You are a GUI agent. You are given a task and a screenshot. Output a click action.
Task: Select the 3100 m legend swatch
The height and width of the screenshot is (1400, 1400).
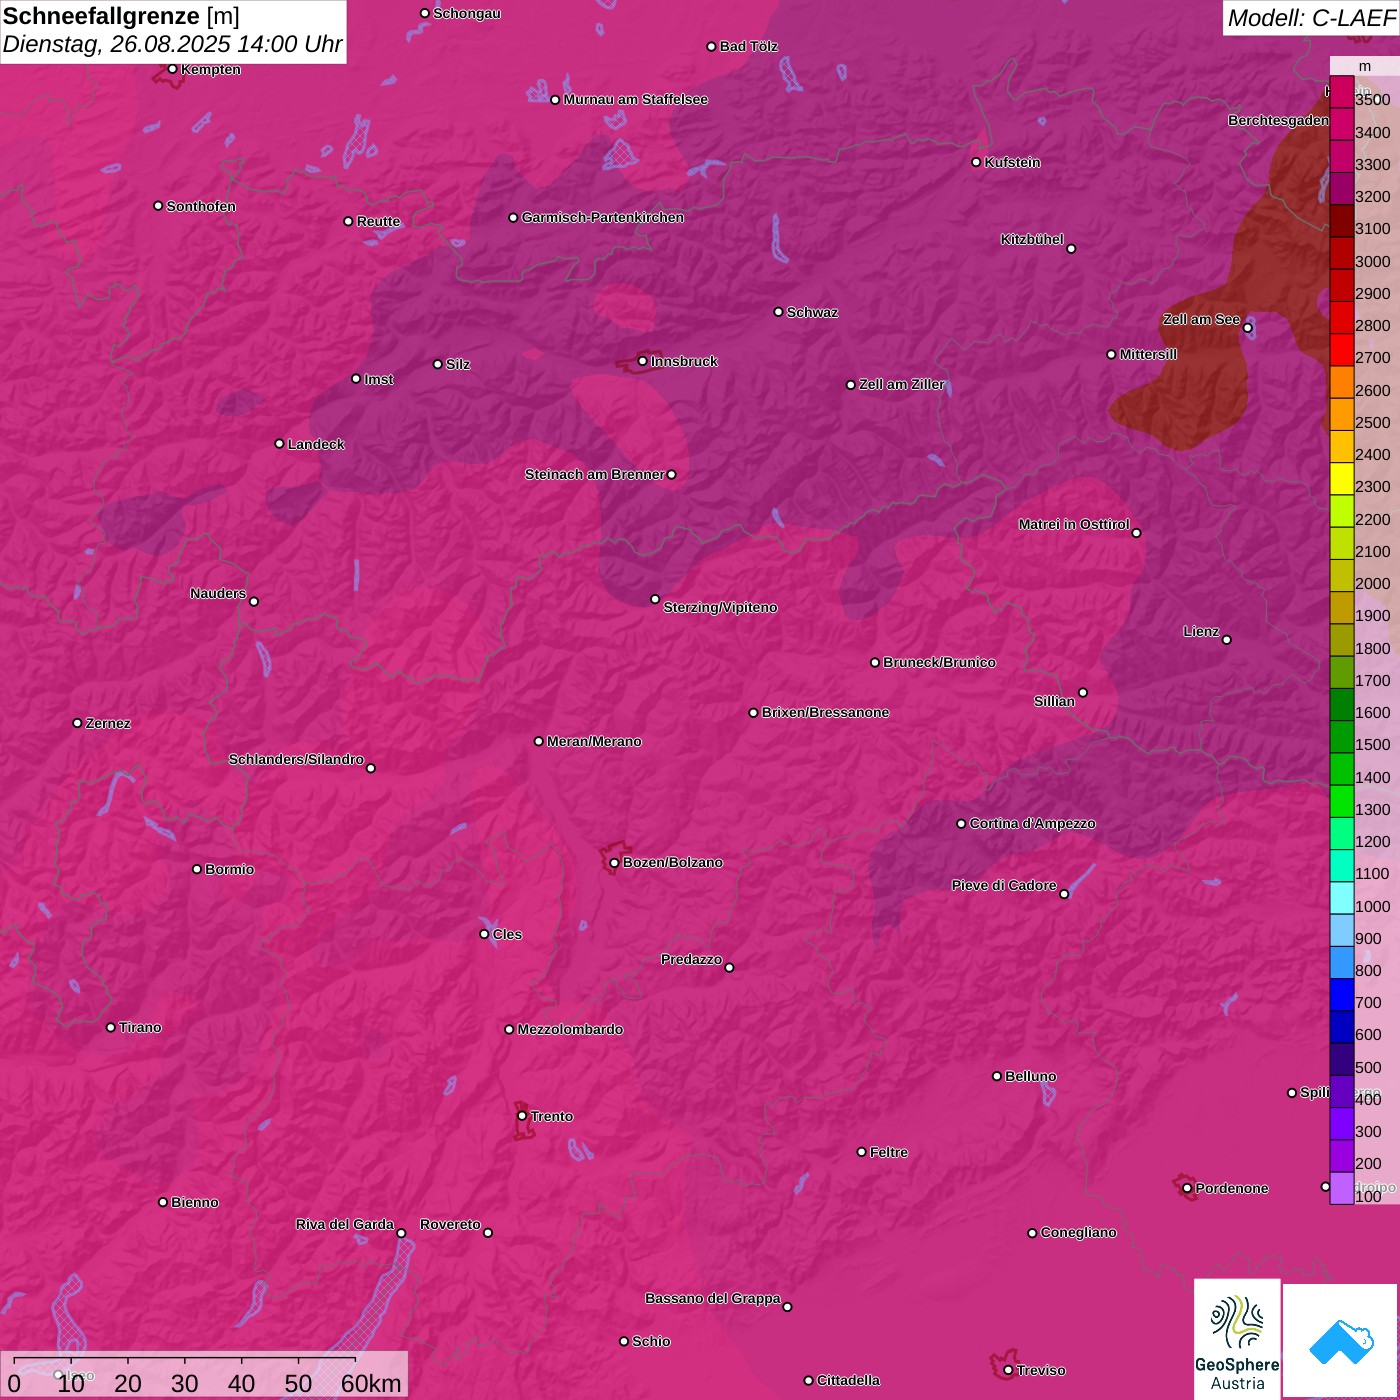tap(1342, 221)
